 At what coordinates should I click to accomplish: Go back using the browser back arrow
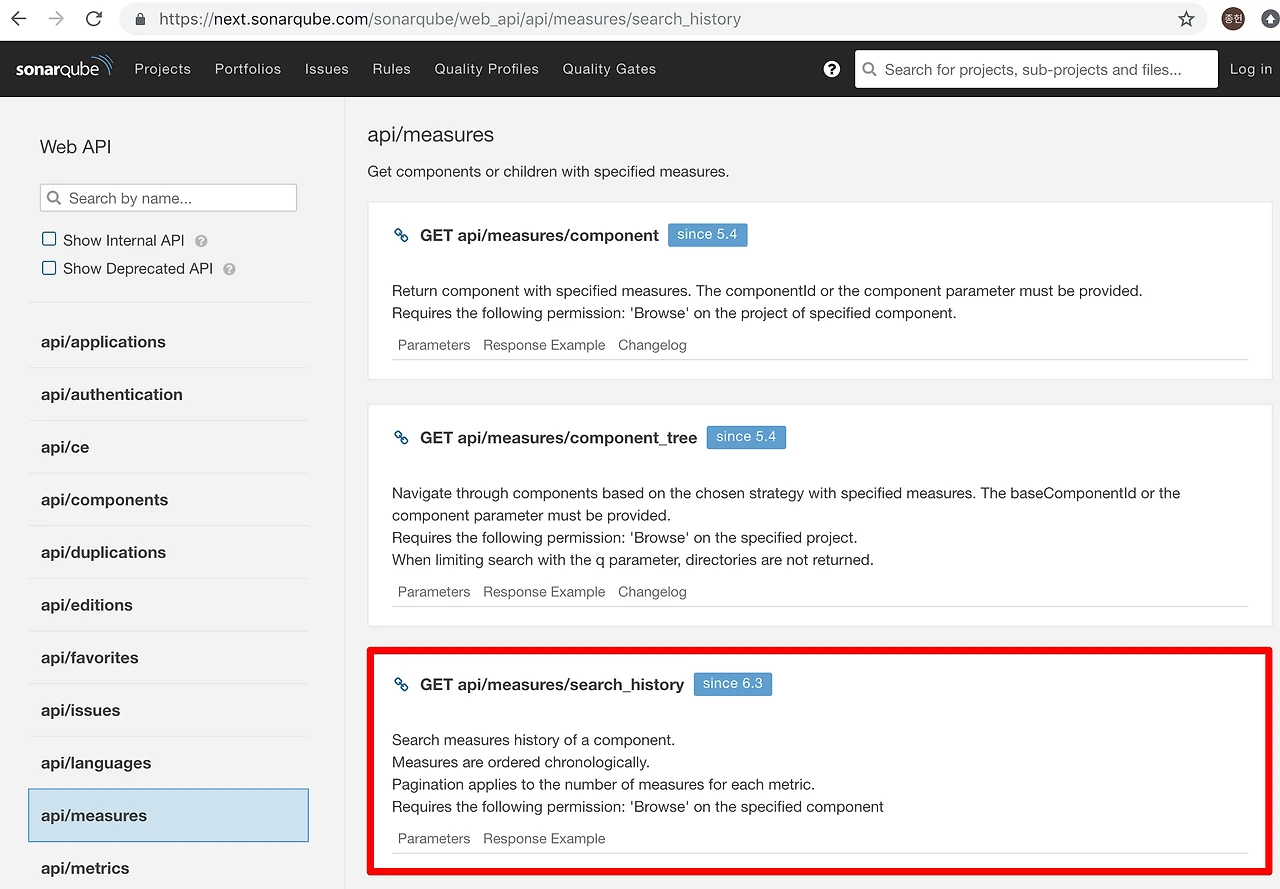click(x=19, y=19)
